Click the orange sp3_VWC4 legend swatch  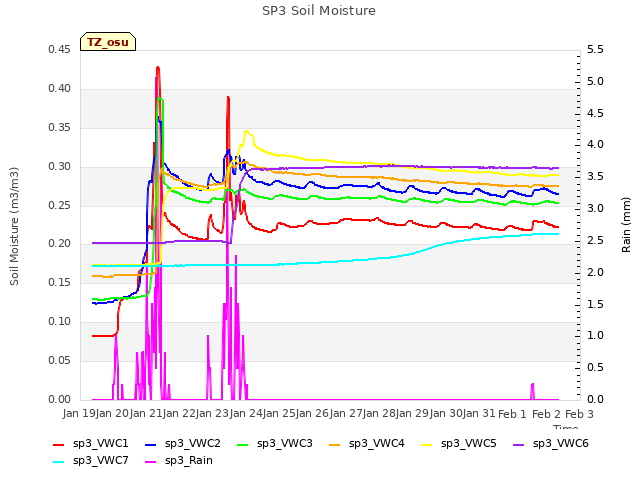[x=335, y=444]
